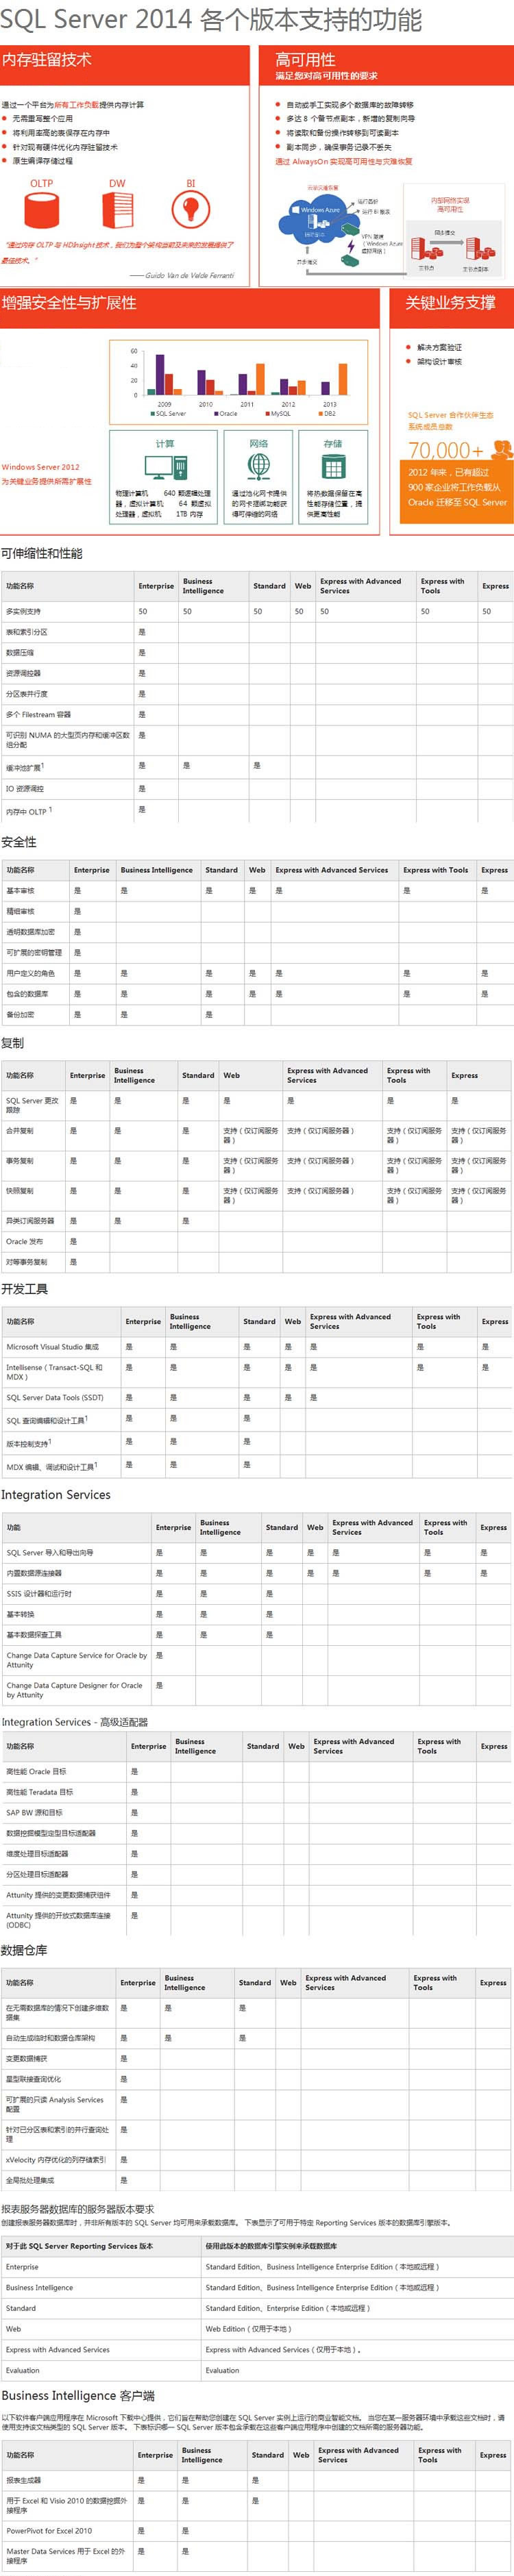Image resolution: width=514 pixels, height=2576 pixels.
Task: Click the Windows Server 2012 link
Action: pyautogui.click(x=40, y=467)
